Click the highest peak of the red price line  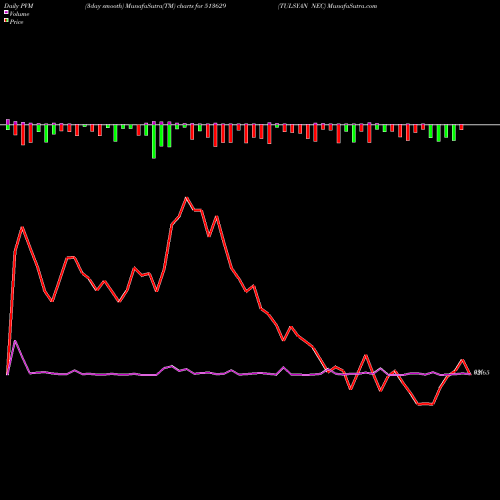[187, 198]
